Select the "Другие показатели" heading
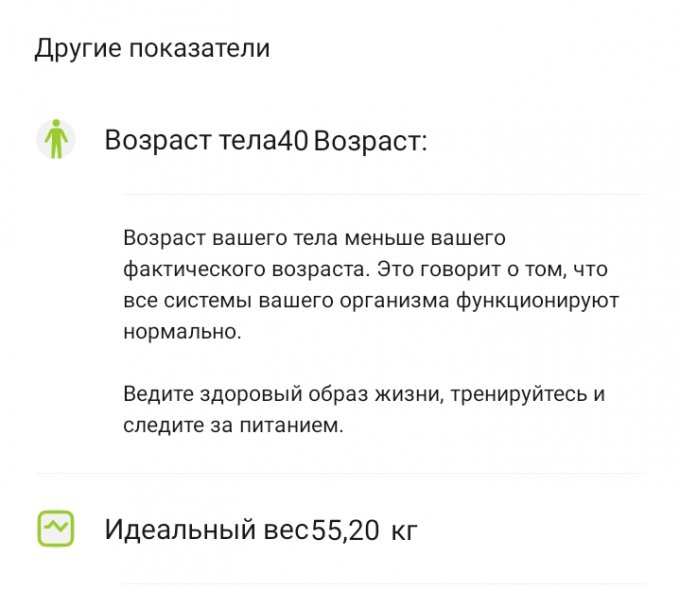This screenshot has width=680, height=591. pos(152,48)
